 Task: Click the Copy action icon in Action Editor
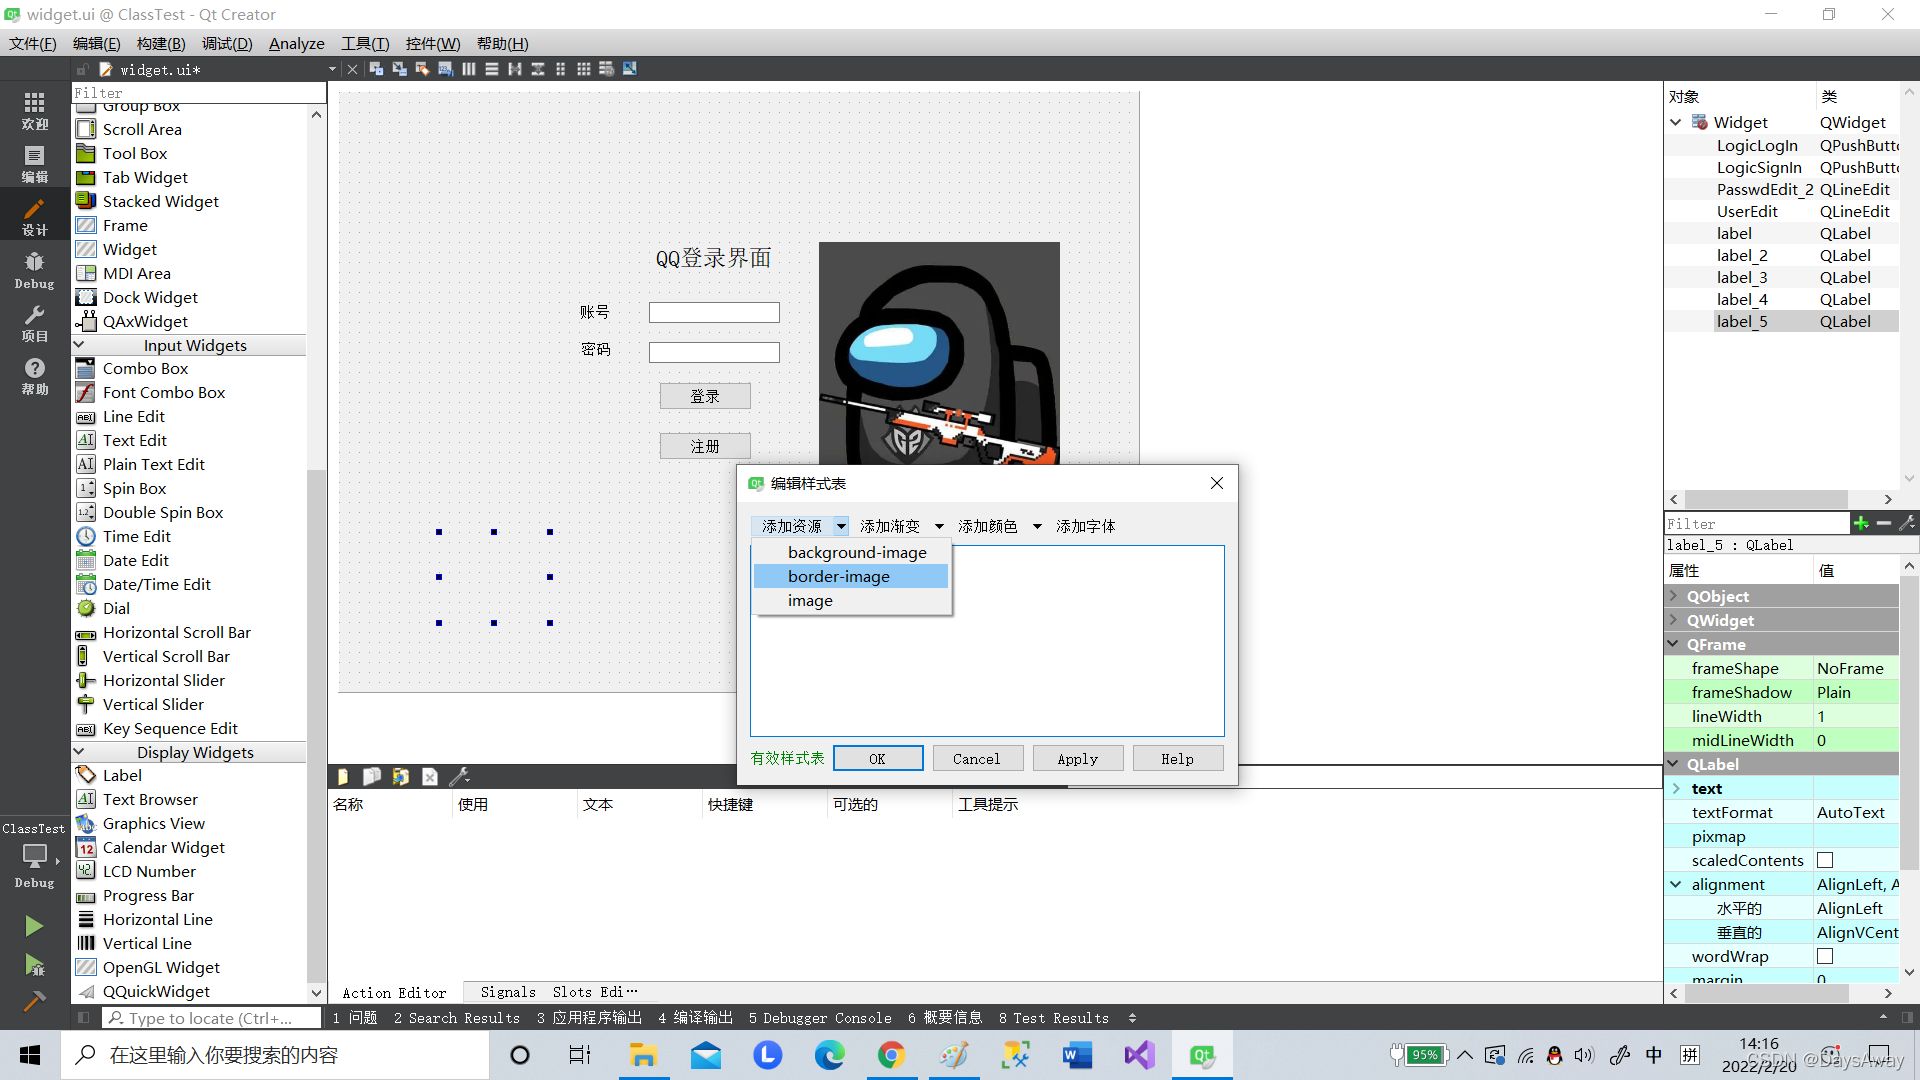pos(371,776)
